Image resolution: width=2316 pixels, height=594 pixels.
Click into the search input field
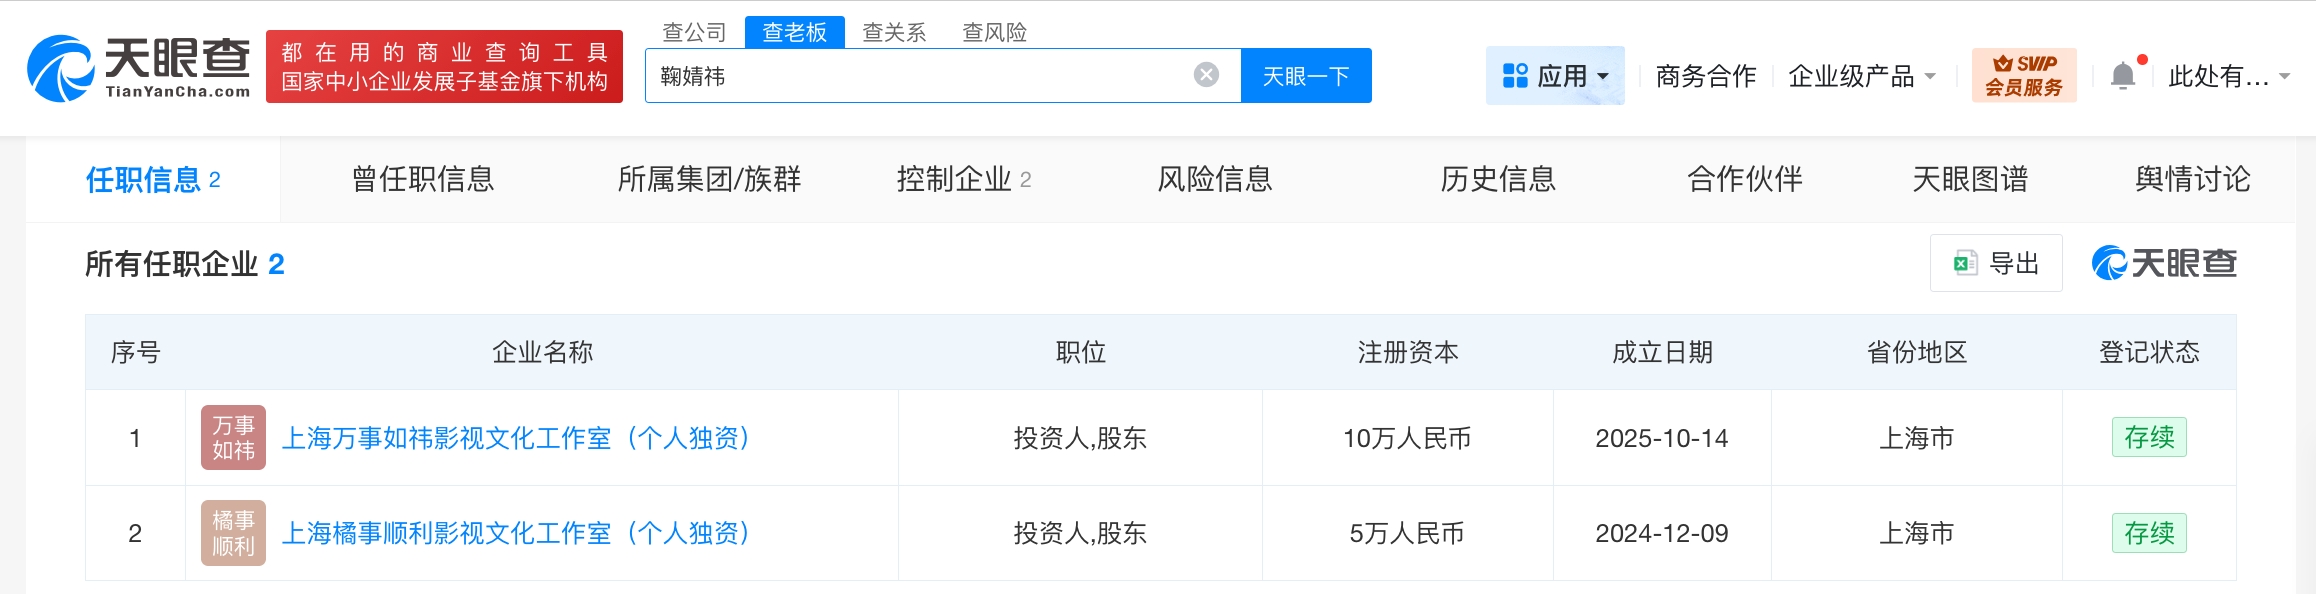coord(920,76)
